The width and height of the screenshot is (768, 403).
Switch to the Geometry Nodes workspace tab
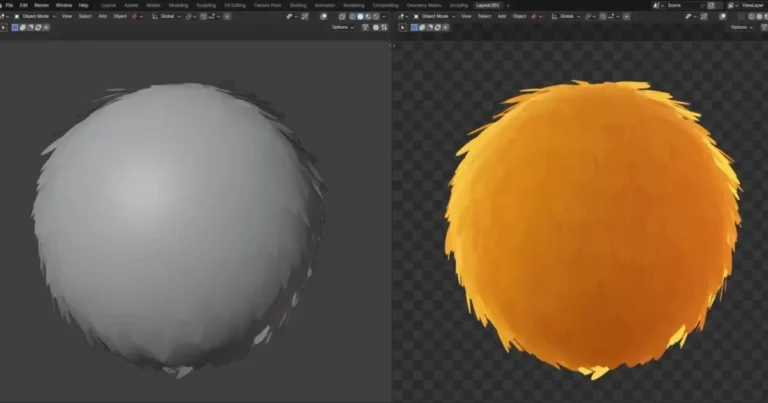424,5
